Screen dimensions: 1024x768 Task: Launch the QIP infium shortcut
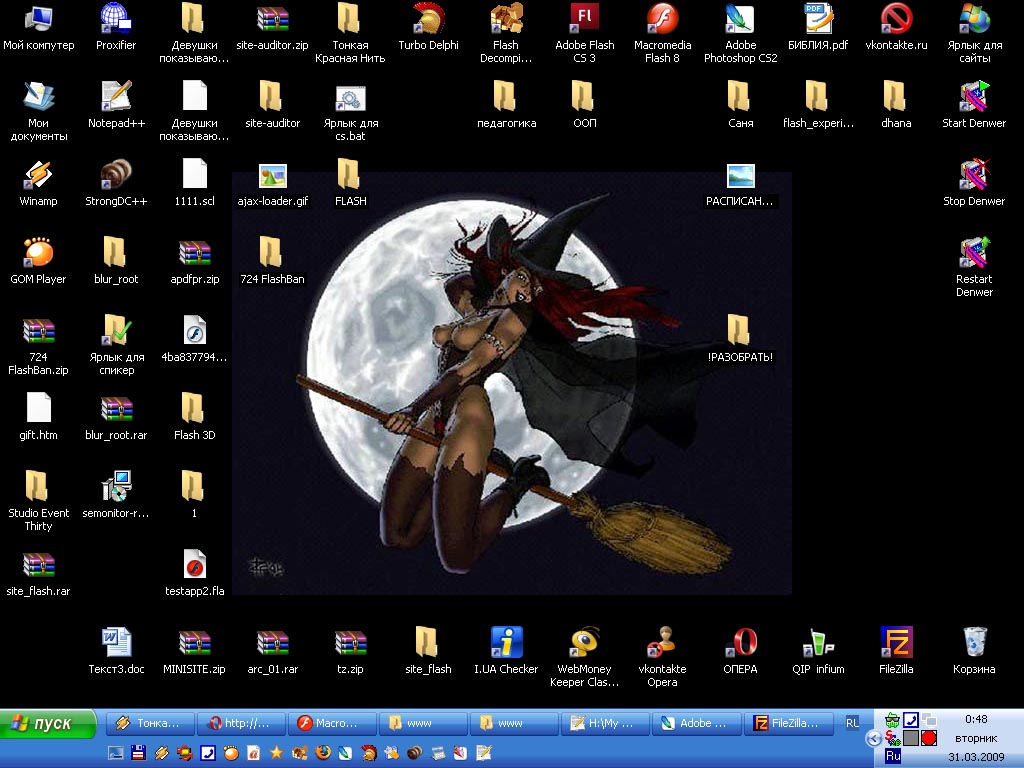pyautogui.click(x=818, y=650)
